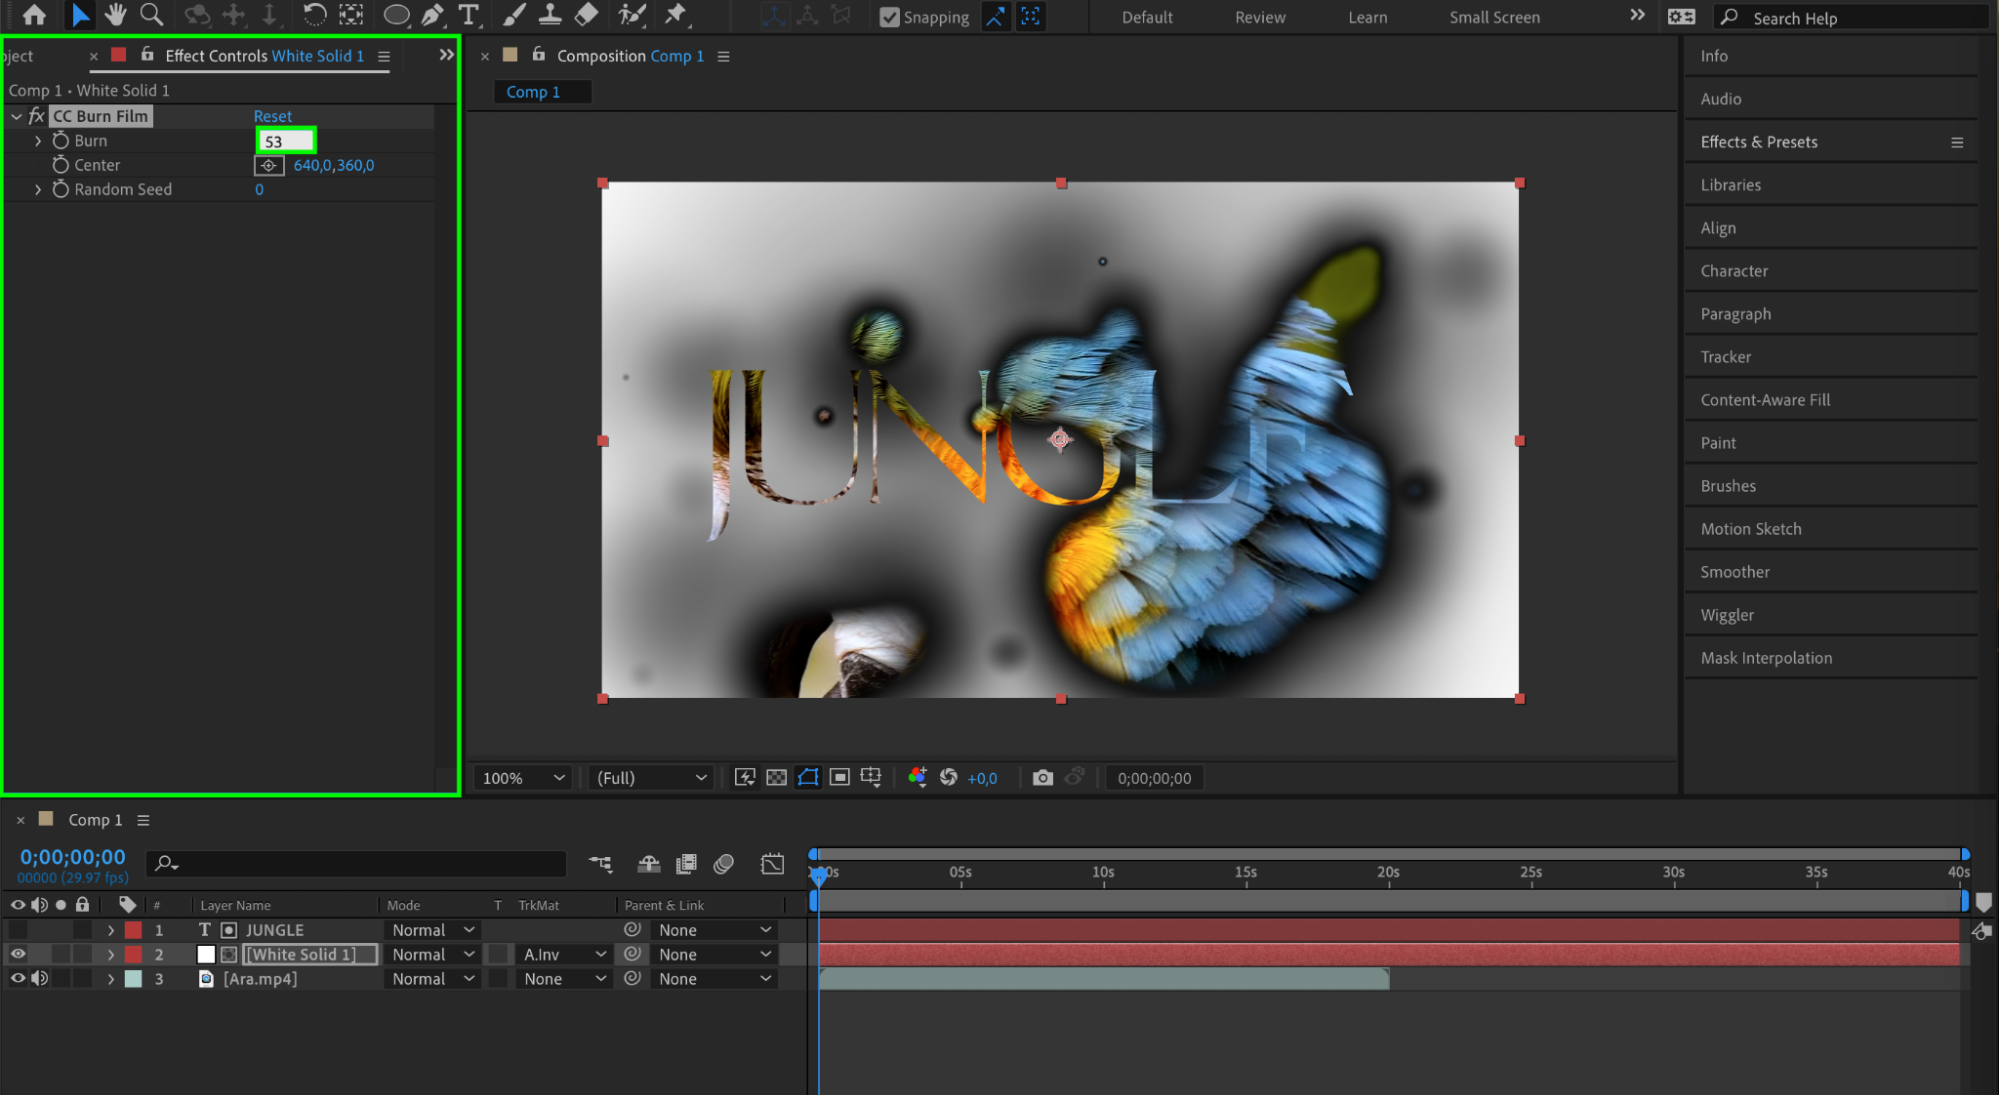This screenshot has width=1999, height=1096.
Task: Select the Type tool
Action: point(468,15)
